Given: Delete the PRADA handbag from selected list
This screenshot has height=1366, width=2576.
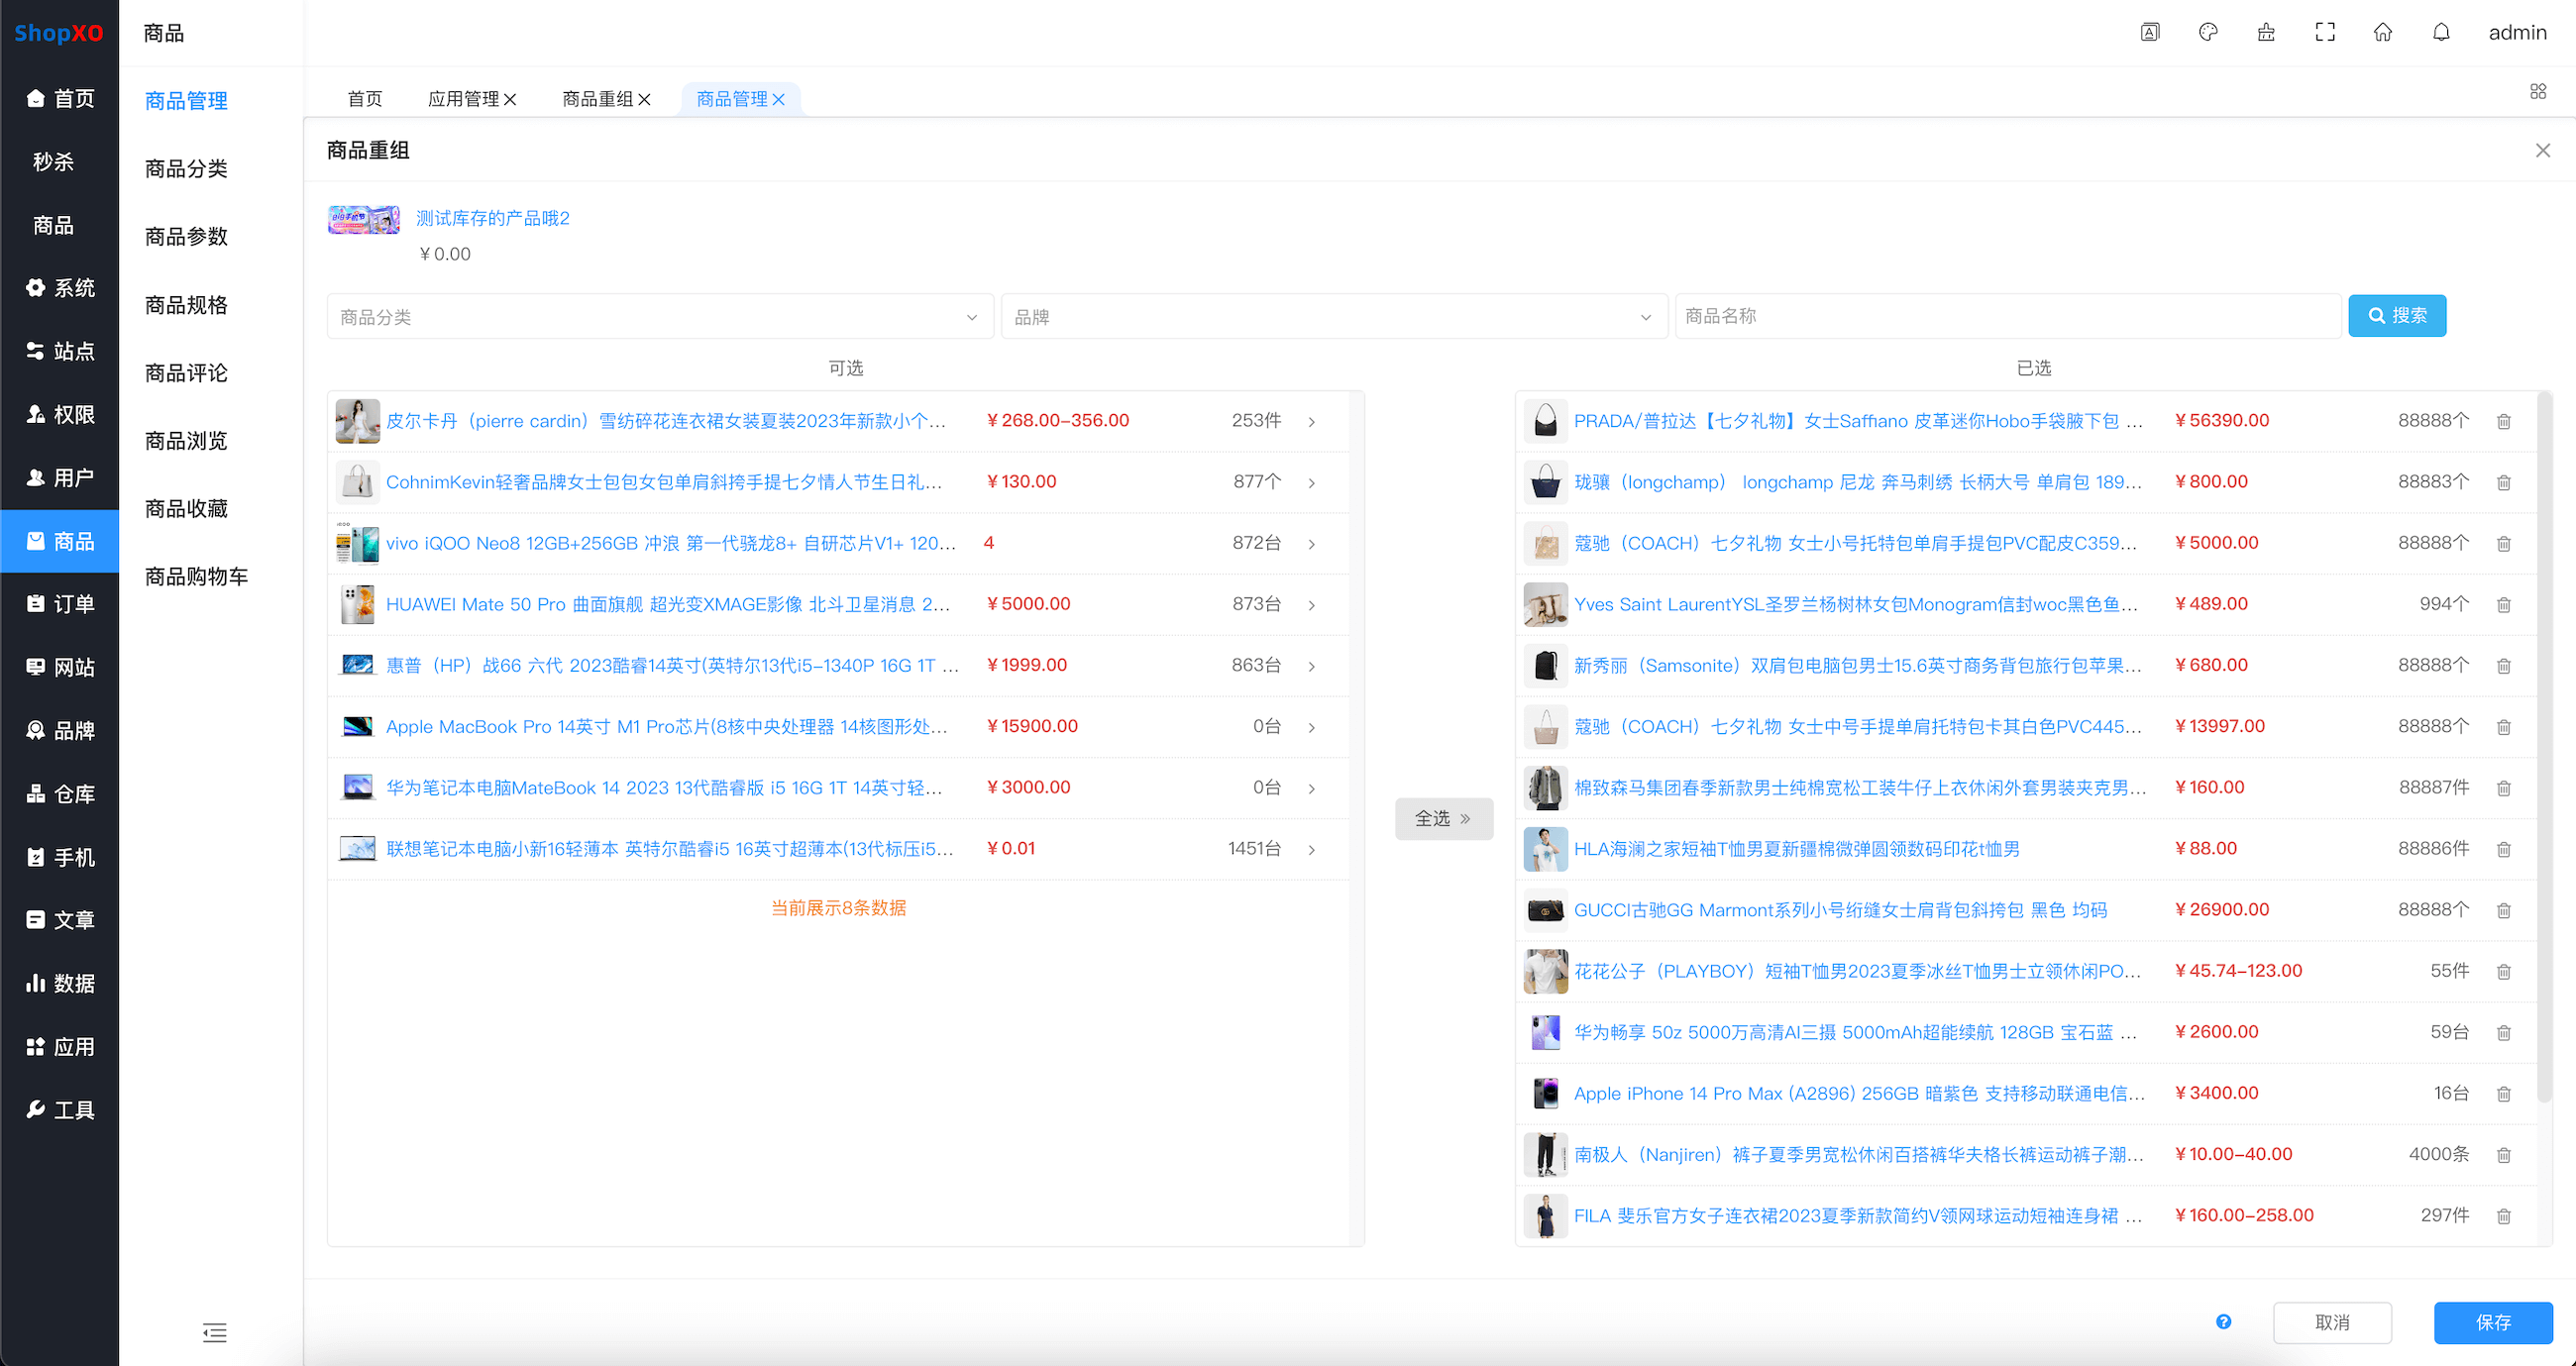Looking at the screenshot, I should (2503, 421).
